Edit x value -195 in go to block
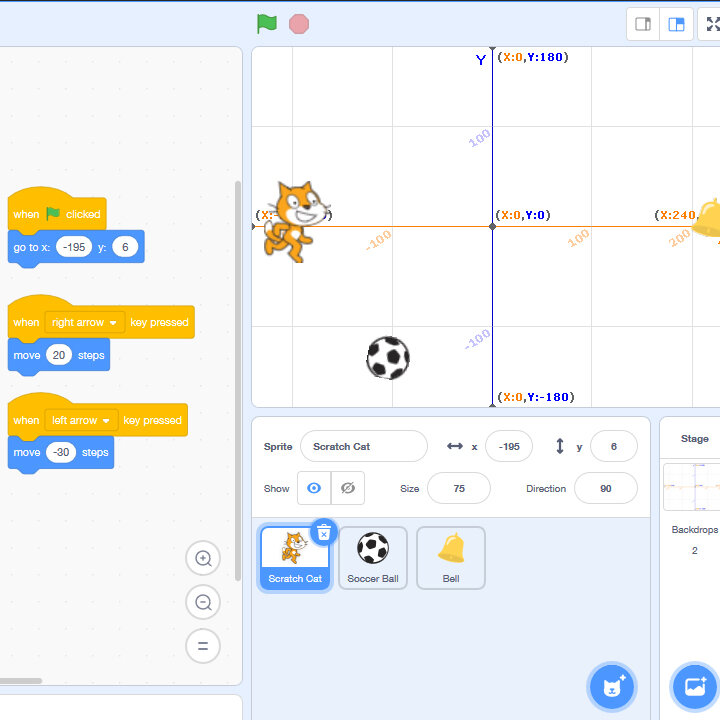This screenshot has height=720, width=720. pos(74,247)
